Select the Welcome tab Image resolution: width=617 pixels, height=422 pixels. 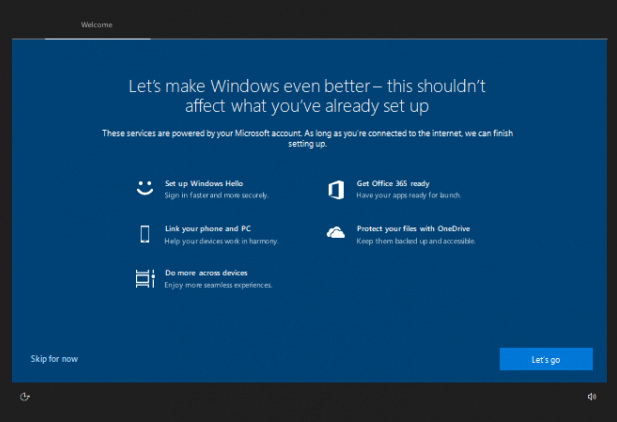click(x=97, y=25)
